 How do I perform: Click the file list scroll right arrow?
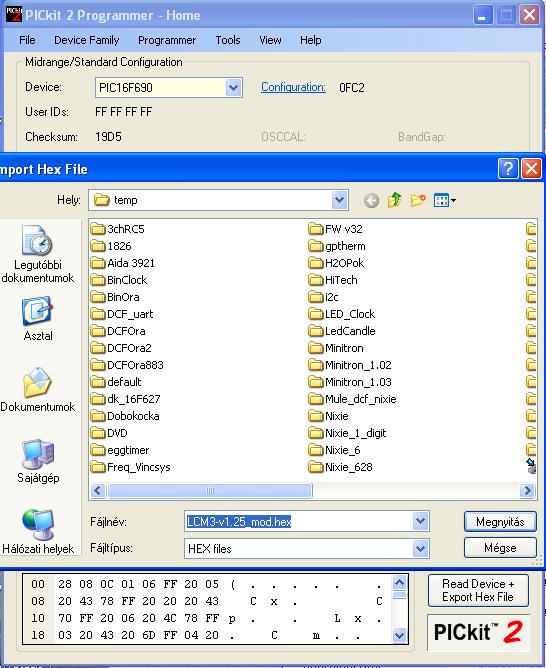(x=527, y=490)
